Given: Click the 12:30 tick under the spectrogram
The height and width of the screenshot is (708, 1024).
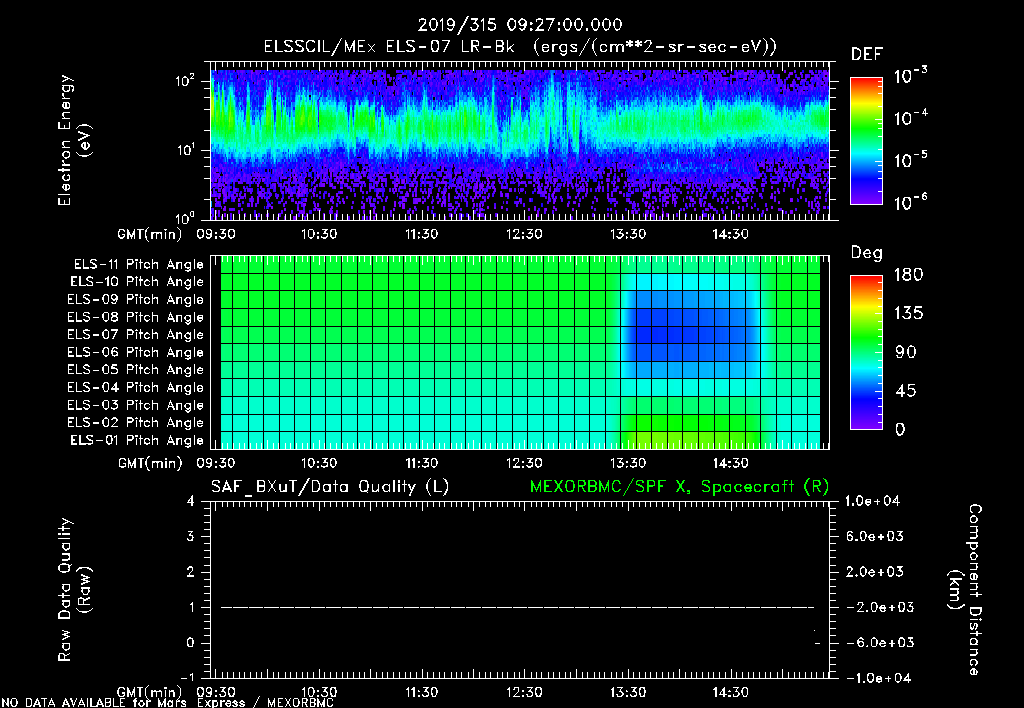Looking at the screenshot, I should pyautogui.click(x=524, y=234).
